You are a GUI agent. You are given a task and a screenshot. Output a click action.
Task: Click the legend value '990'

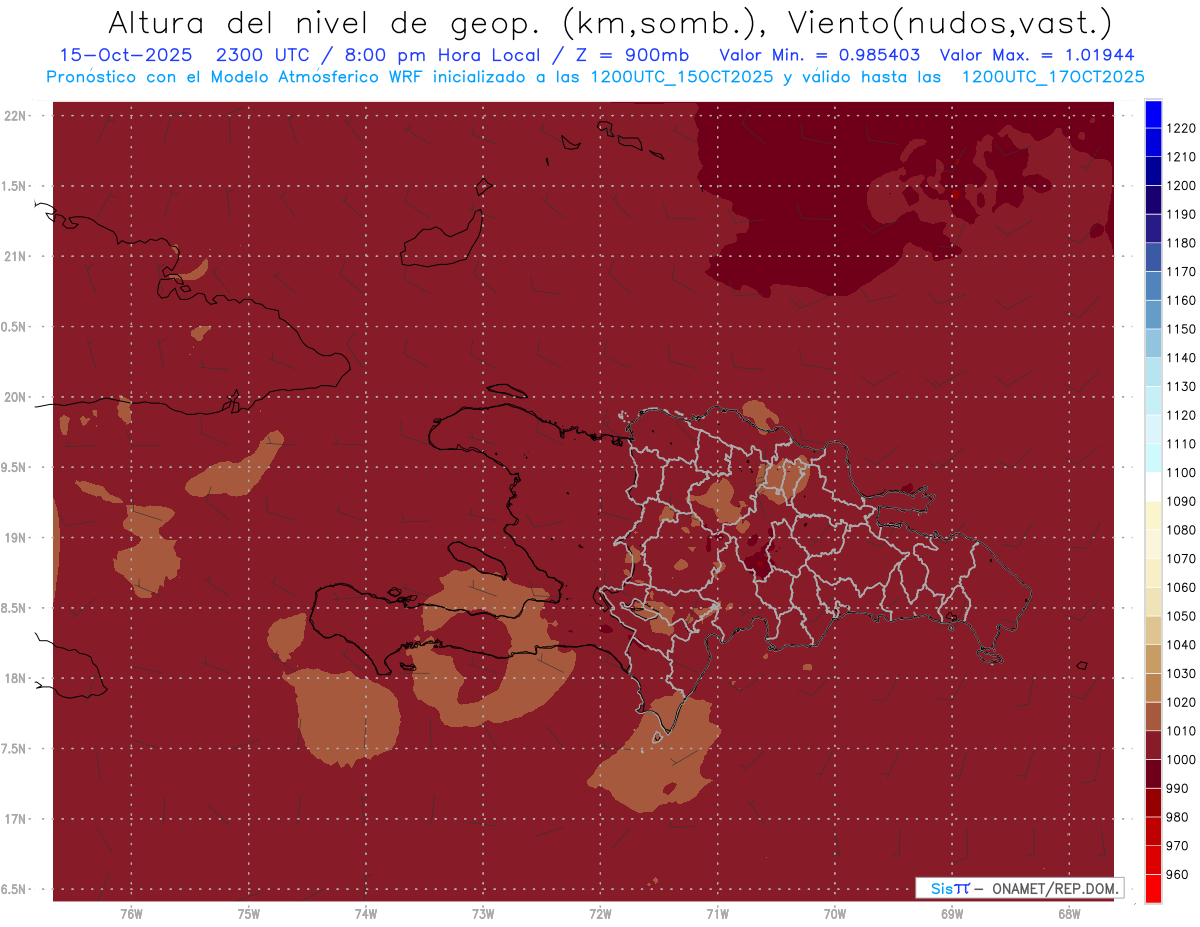click(x=1179, y=789)
